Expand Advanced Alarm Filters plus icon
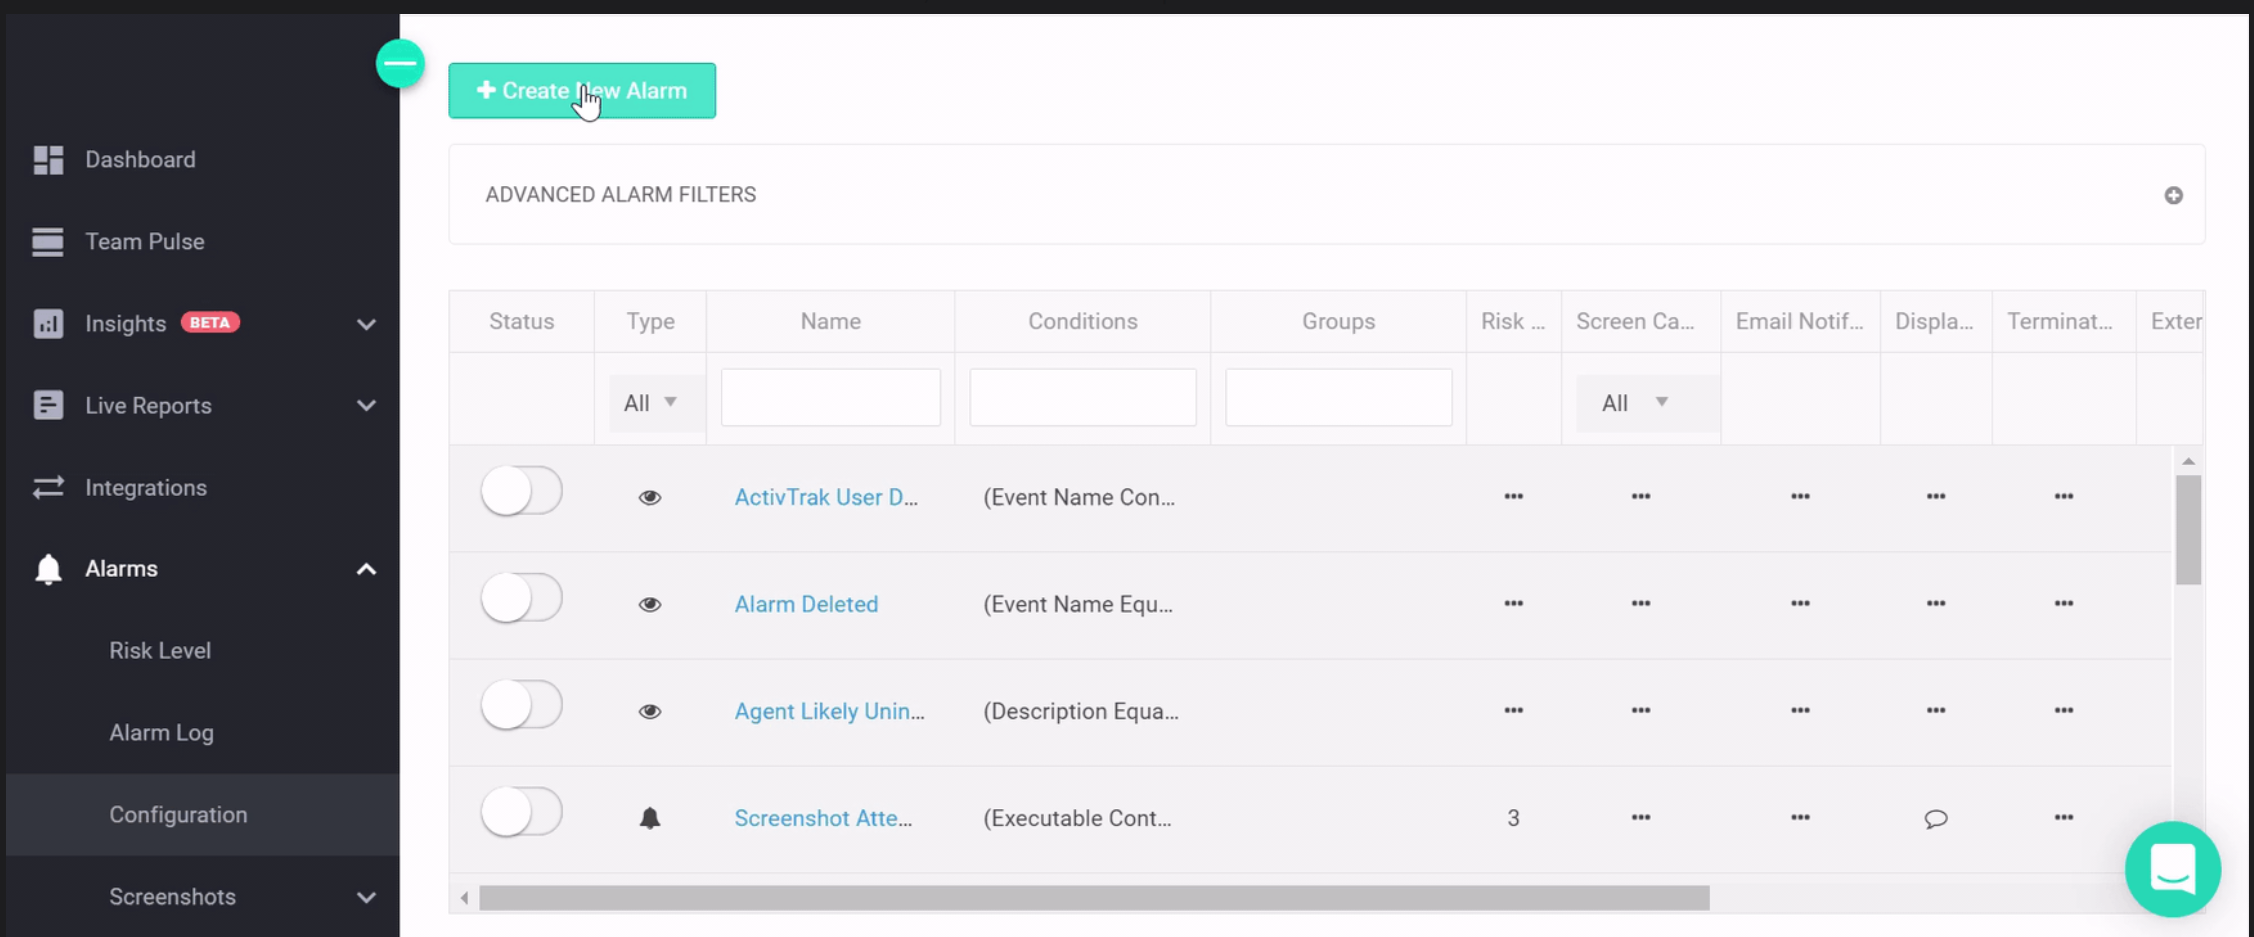This screenshot has height=937, width=2254. click(2173, 195)
